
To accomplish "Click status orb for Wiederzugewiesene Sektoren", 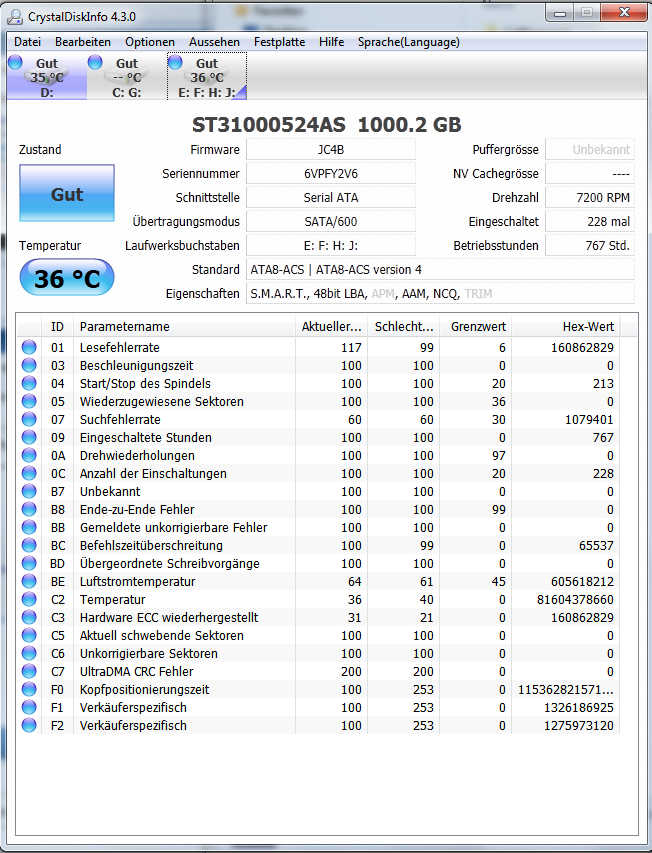I will tap(29, 401).
